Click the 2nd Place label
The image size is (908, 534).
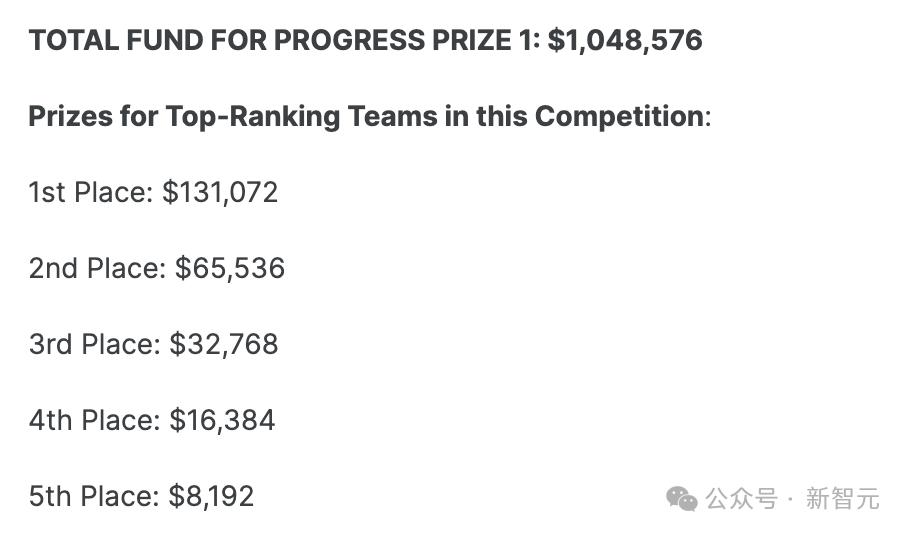point(97,268)
